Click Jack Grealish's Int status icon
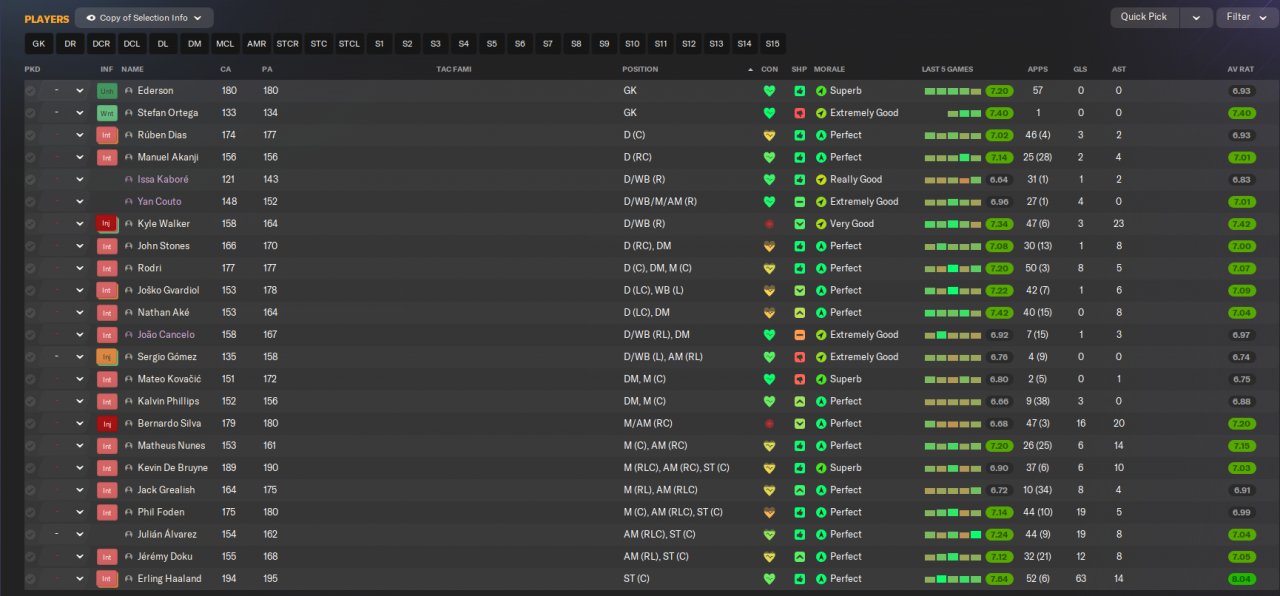Screen dimensions: 1280x596 click(107, 490)
